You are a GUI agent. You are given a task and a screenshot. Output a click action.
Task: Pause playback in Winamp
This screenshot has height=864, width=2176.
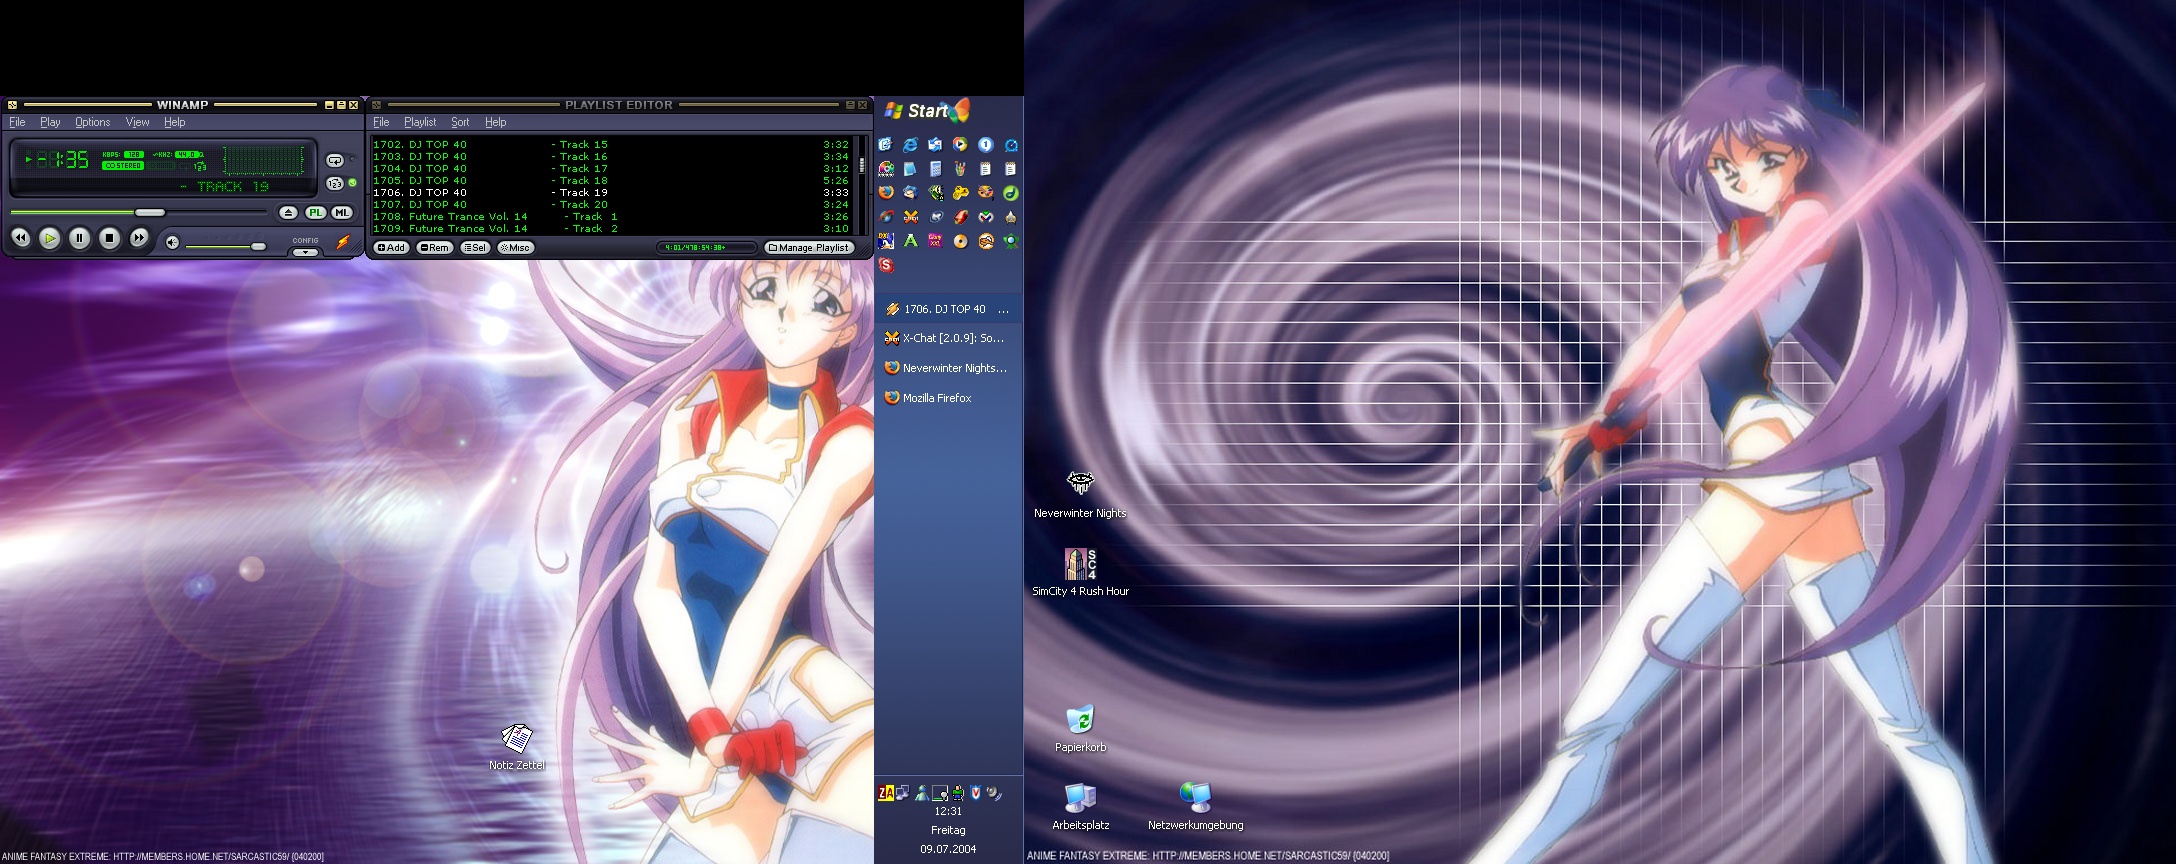(79, 238)
